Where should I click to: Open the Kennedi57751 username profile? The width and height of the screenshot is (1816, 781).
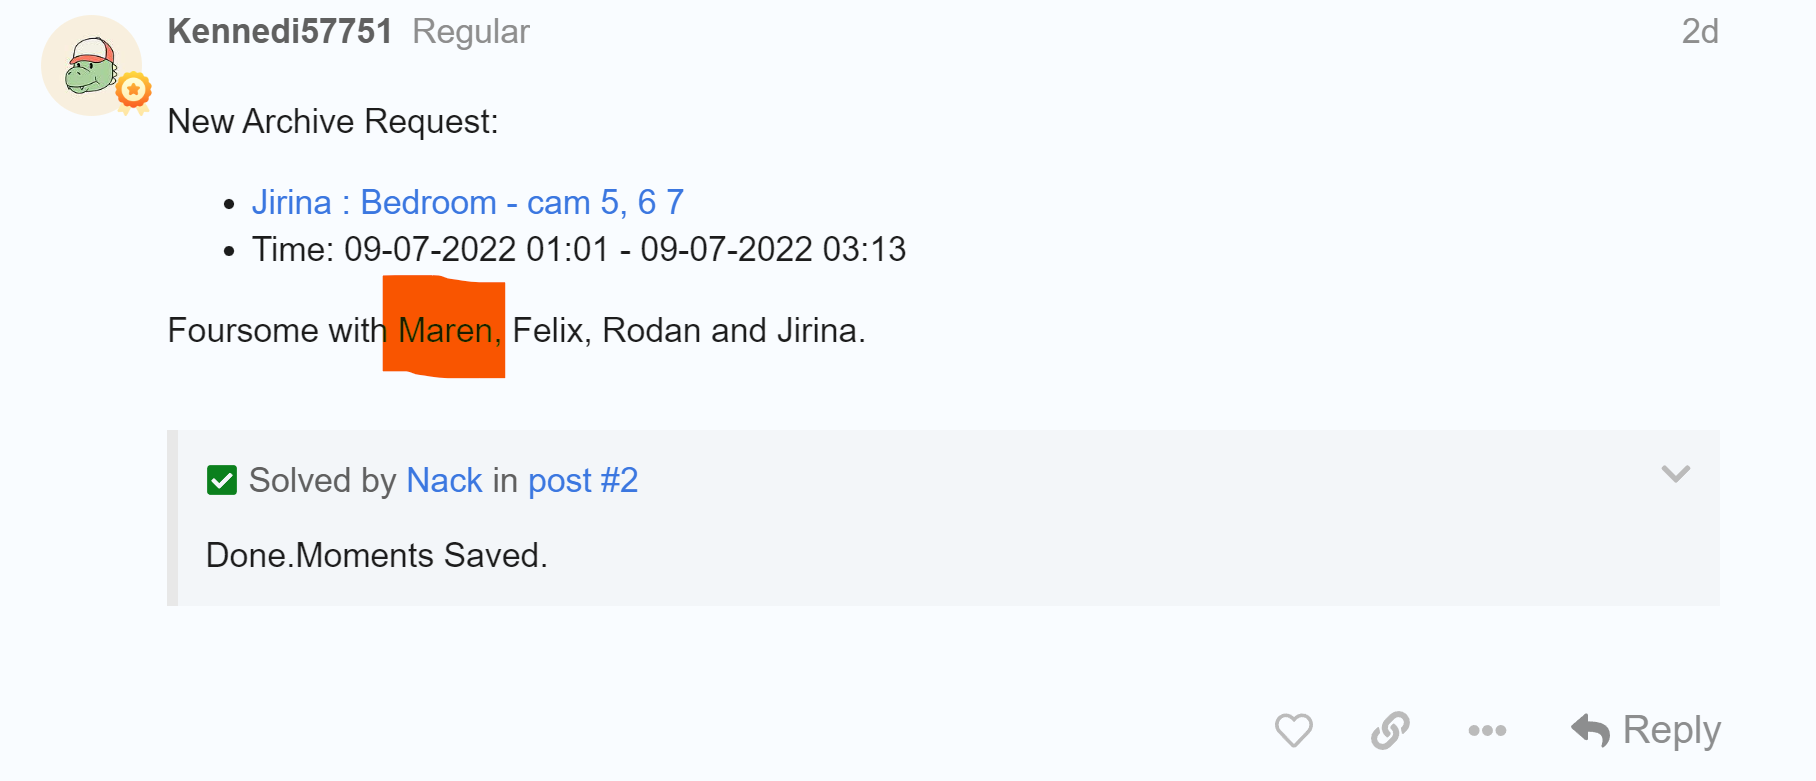point(280,32)
